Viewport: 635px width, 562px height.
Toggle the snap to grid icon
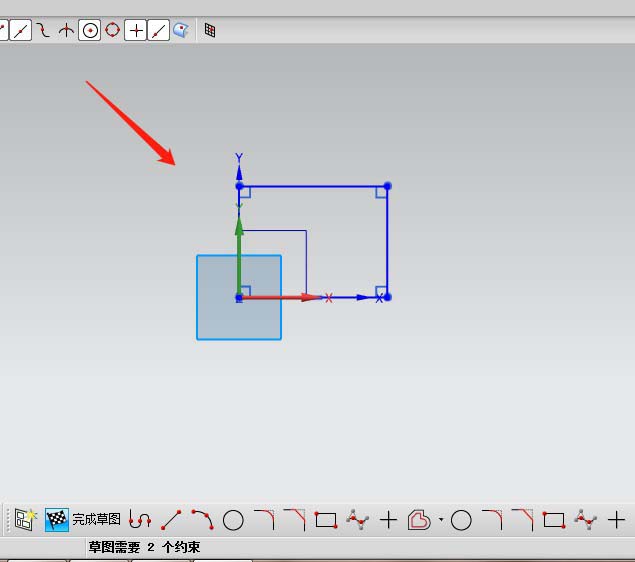pyautogui.click(x=210, y=30)
